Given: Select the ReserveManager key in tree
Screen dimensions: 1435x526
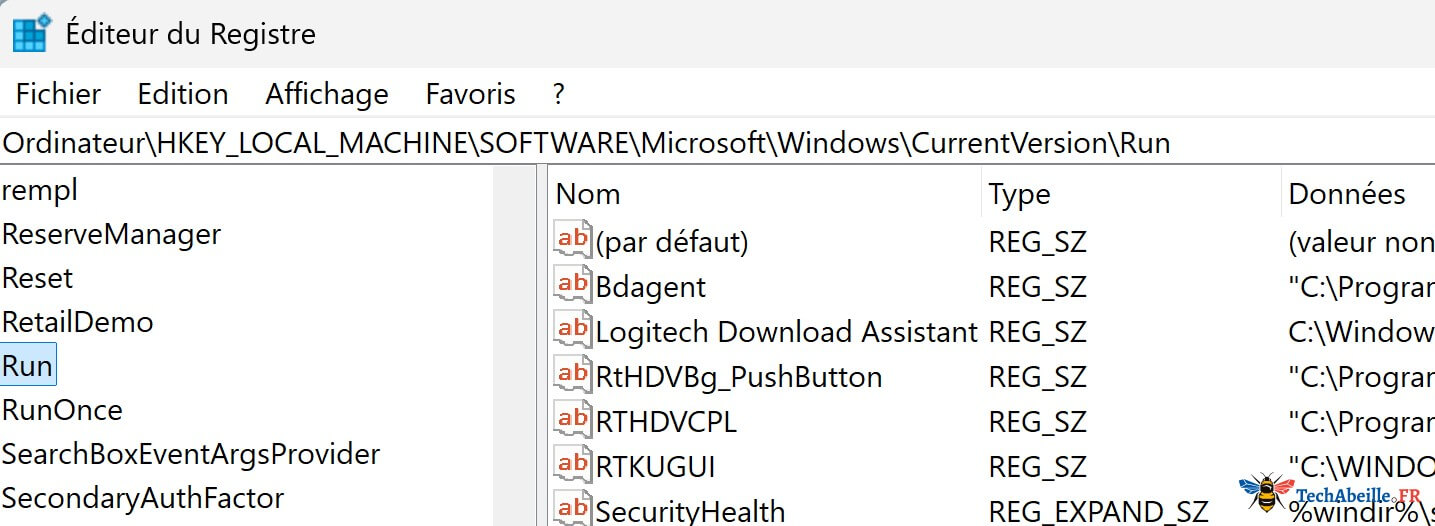Looking at the screenshot, I should click(x=111, y=234).
